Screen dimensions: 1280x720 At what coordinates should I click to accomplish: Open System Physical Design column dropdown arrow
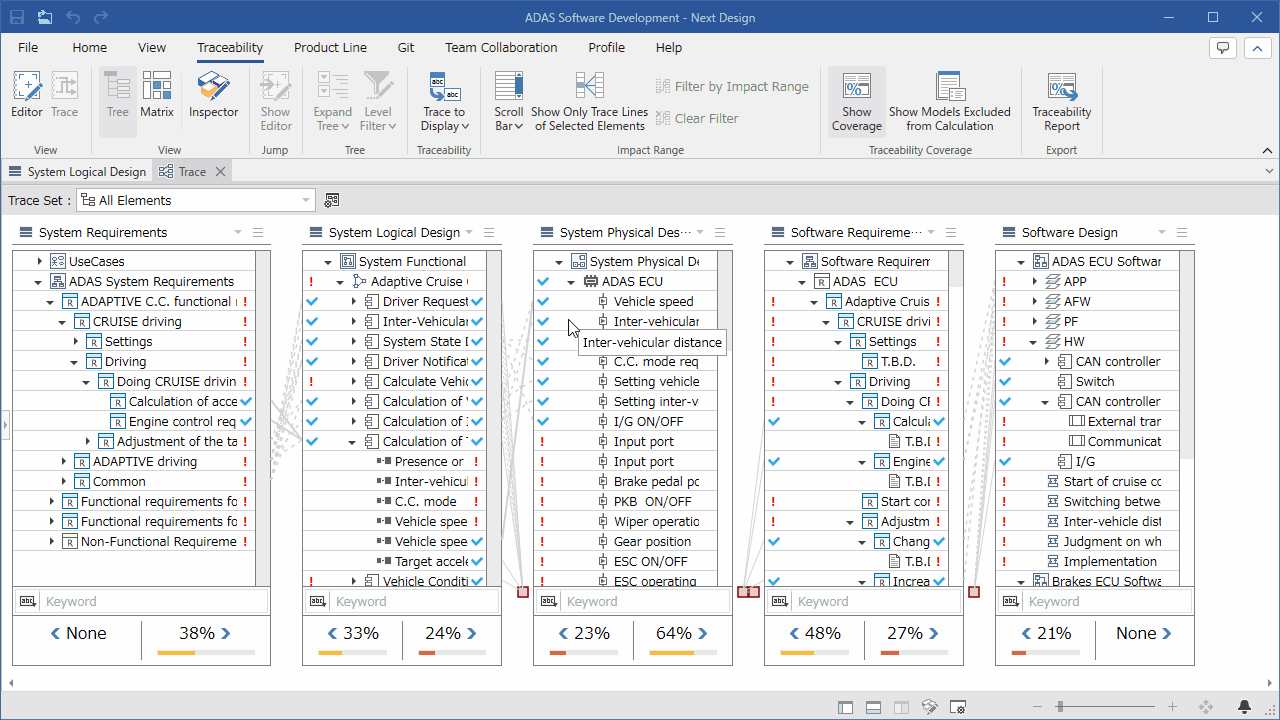[x=700, y=233]
